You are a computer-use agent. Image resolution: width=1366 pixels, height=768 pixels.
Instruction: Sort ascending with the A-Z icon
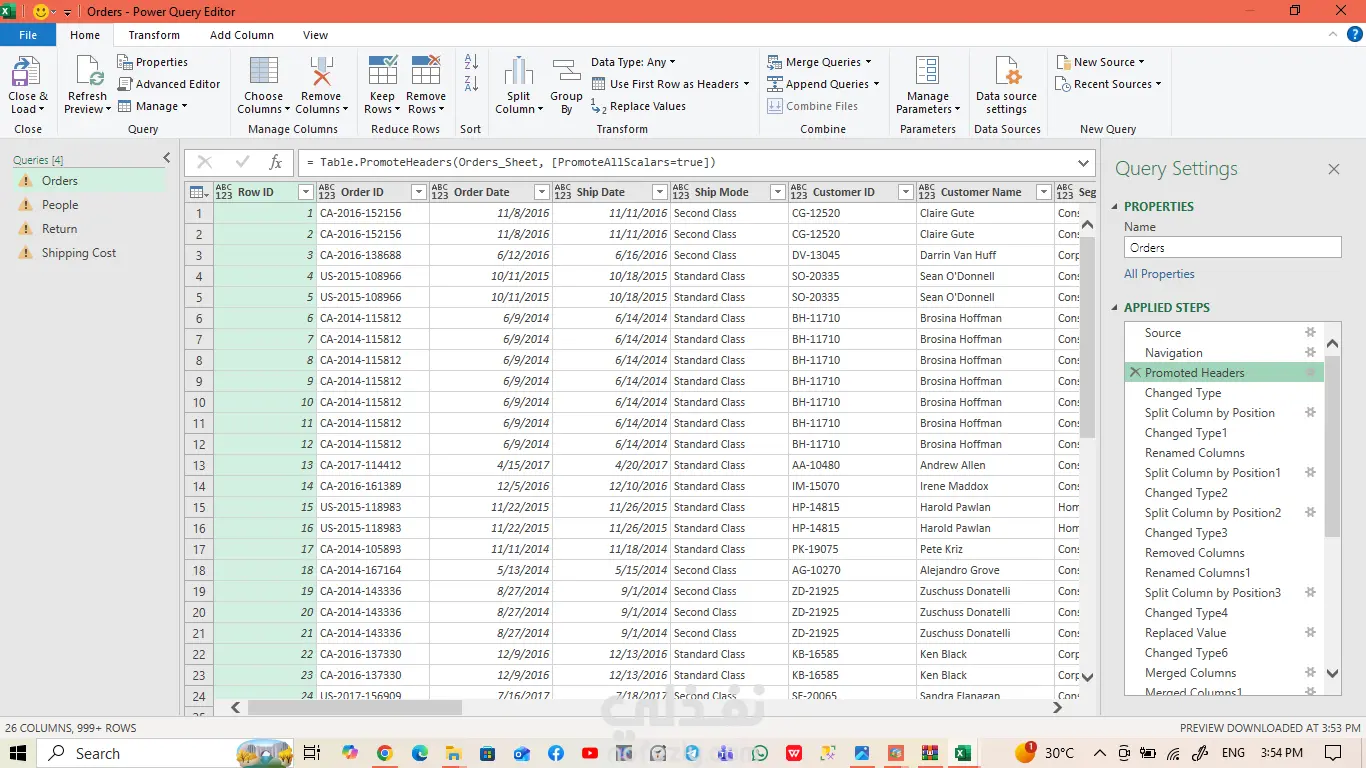coord(471,62)
